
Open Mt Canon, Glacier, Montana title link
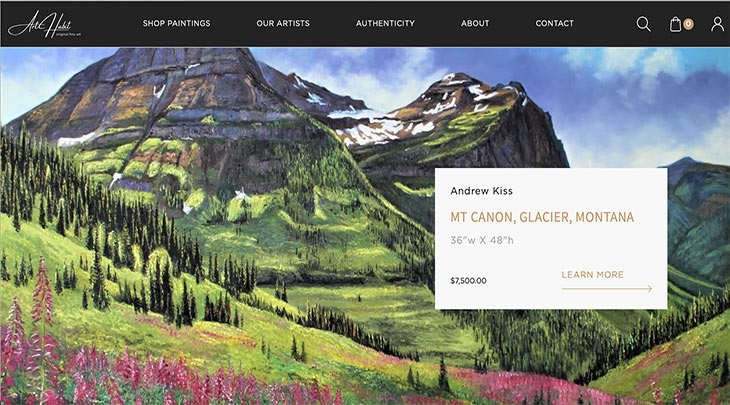tap(542, 217)
